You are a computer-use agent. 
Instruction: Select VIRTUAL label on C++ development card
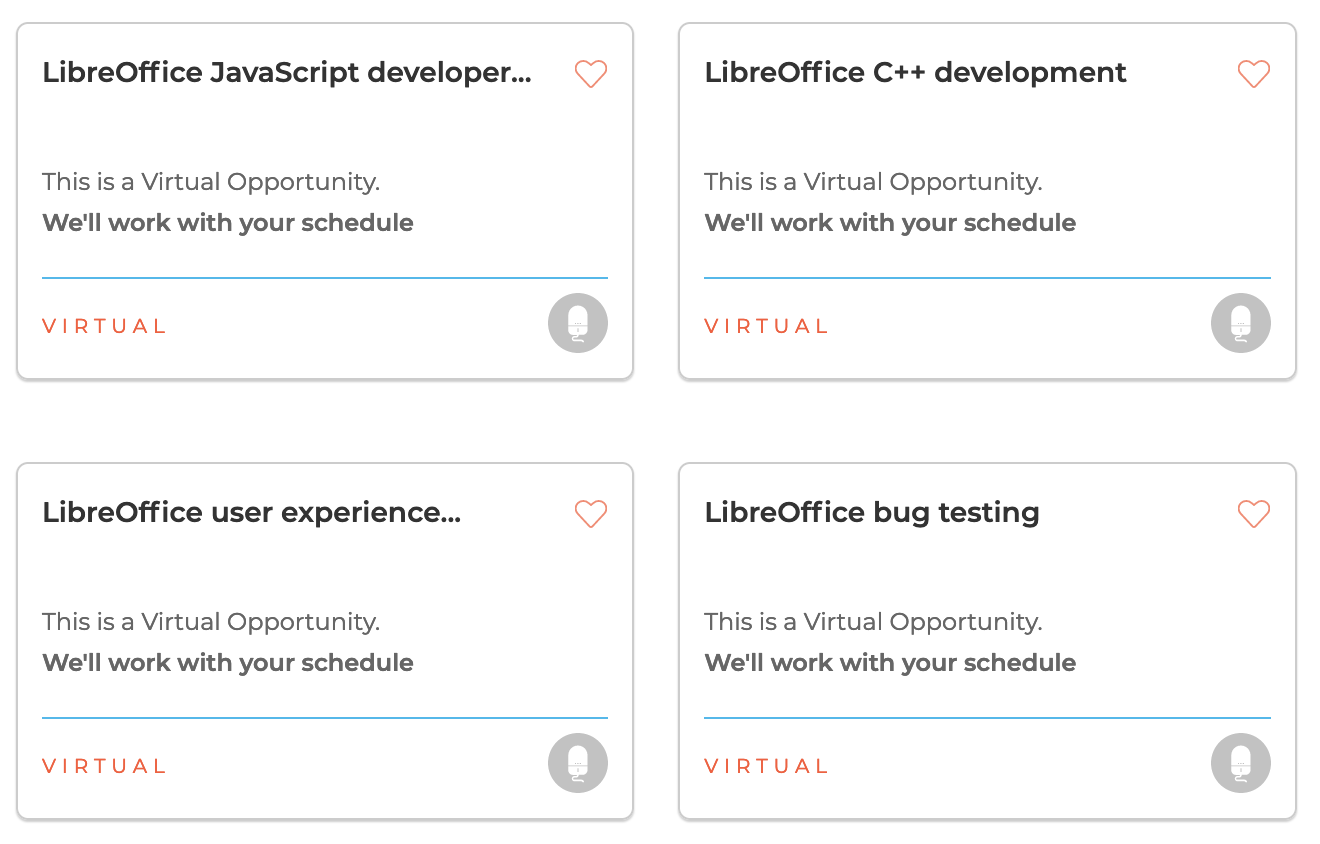pos(766,326)
